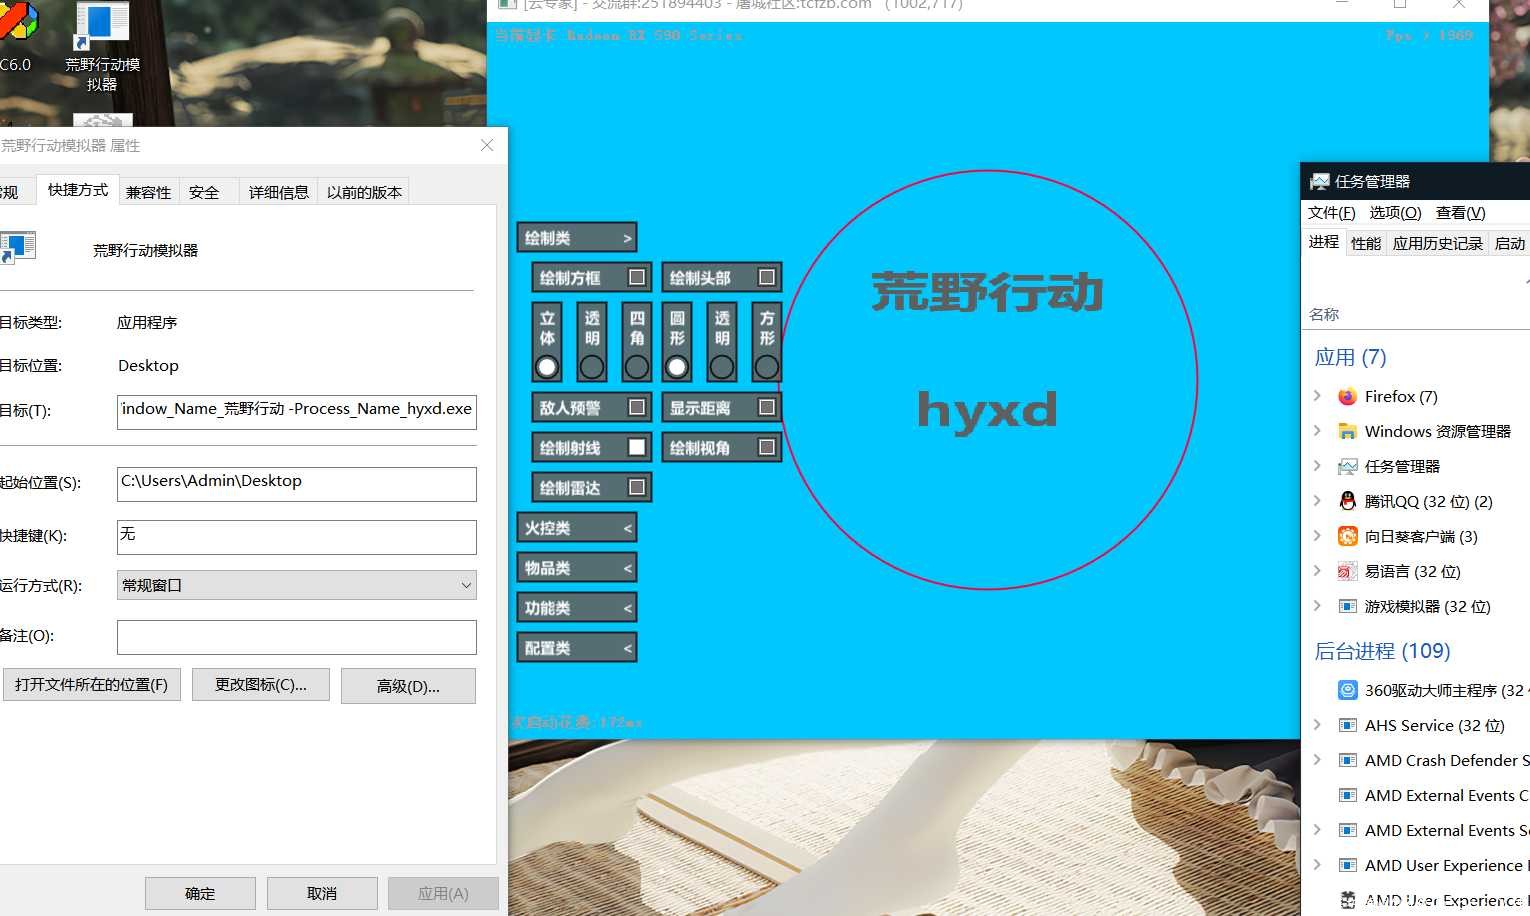This screenshot has height=916, width=1530.
Task: Select the AMD User Experience row
Action: click(x=1416, y=865)
